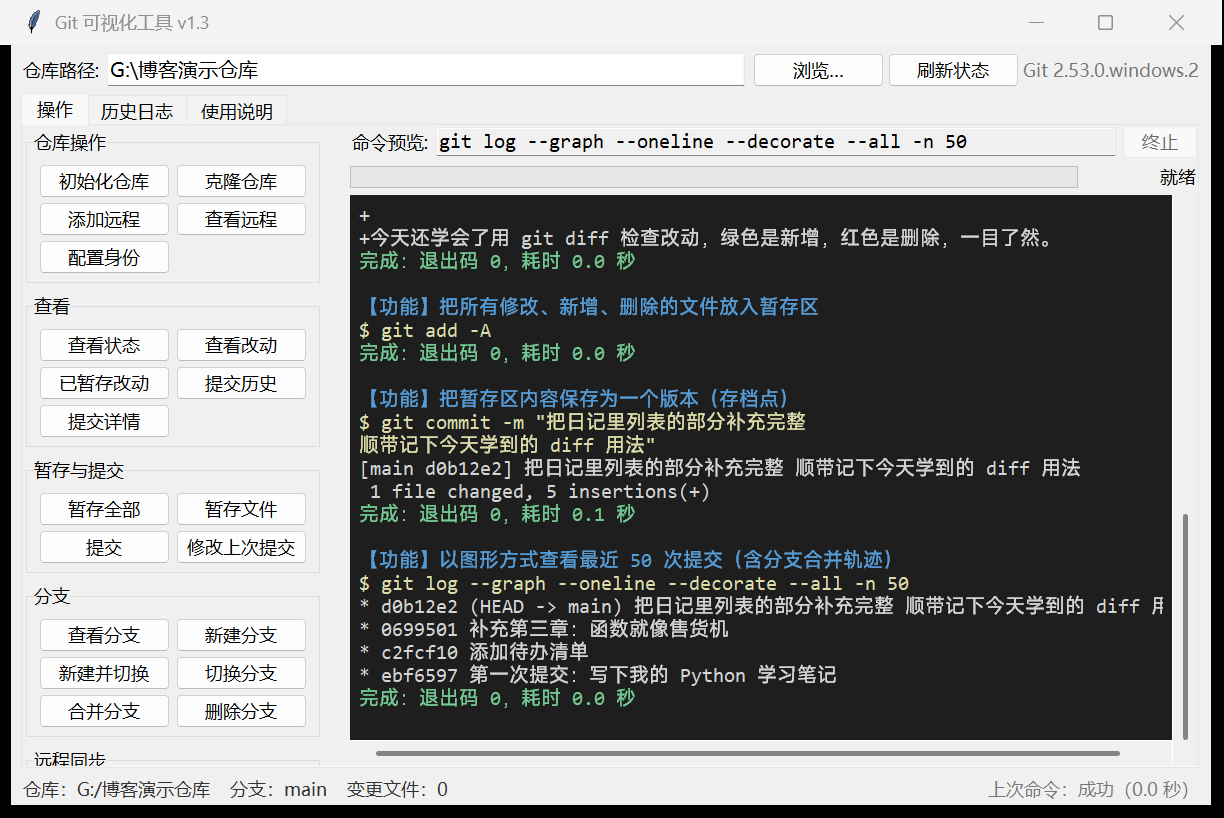Click the 刷新状态 button
Image resolution: width=1224 pixels, height=818 pixels.
(953, 70)
